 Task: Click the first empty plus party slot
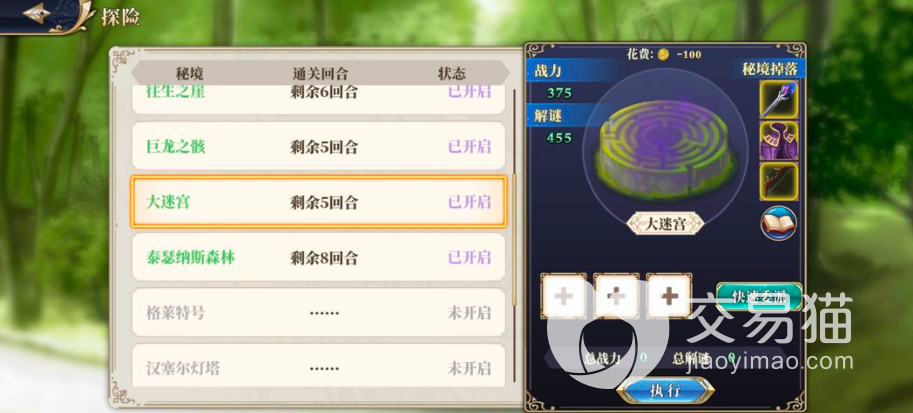(563, 296)
